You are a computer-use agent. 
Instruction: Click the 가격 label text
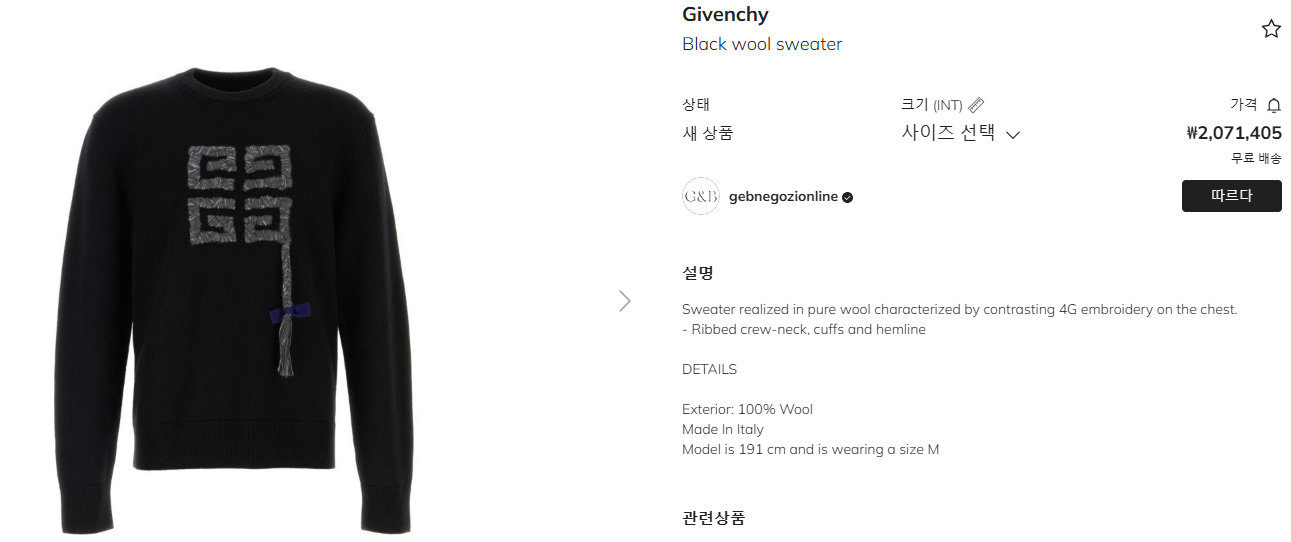1244,105
